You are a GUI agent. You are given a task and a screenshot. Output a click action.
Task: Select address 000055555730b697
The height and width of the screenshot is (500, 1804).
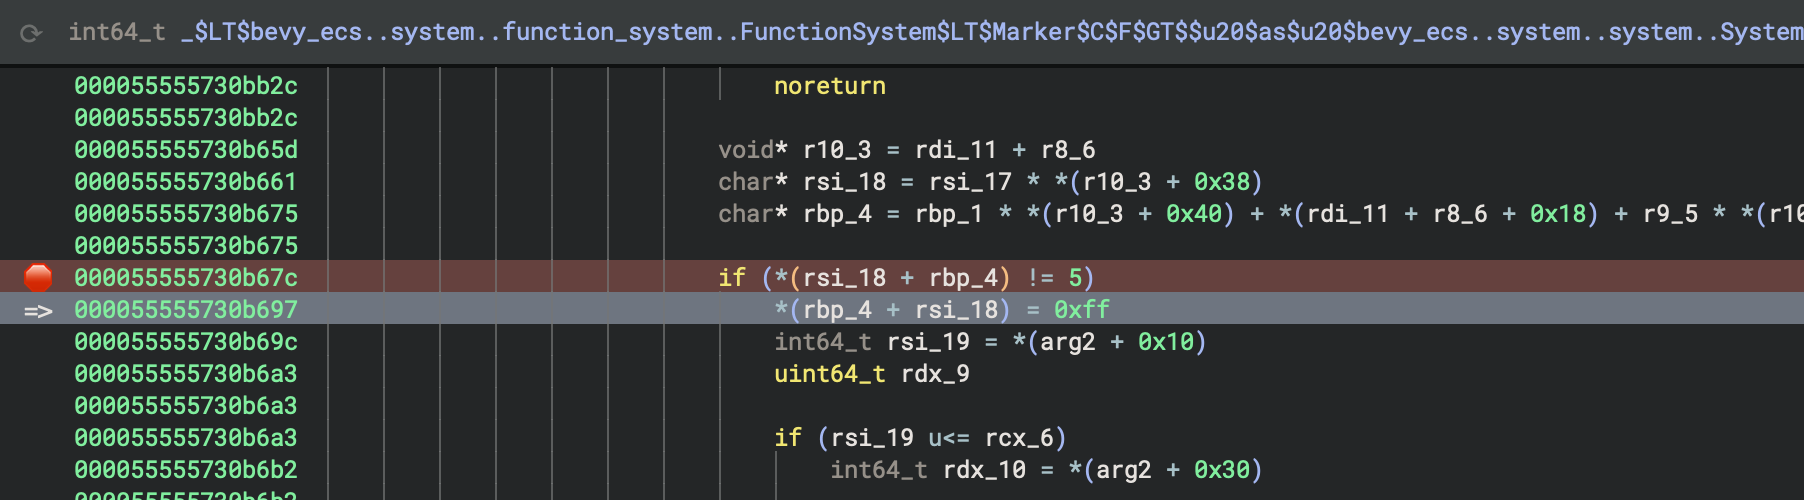[186, 310]
